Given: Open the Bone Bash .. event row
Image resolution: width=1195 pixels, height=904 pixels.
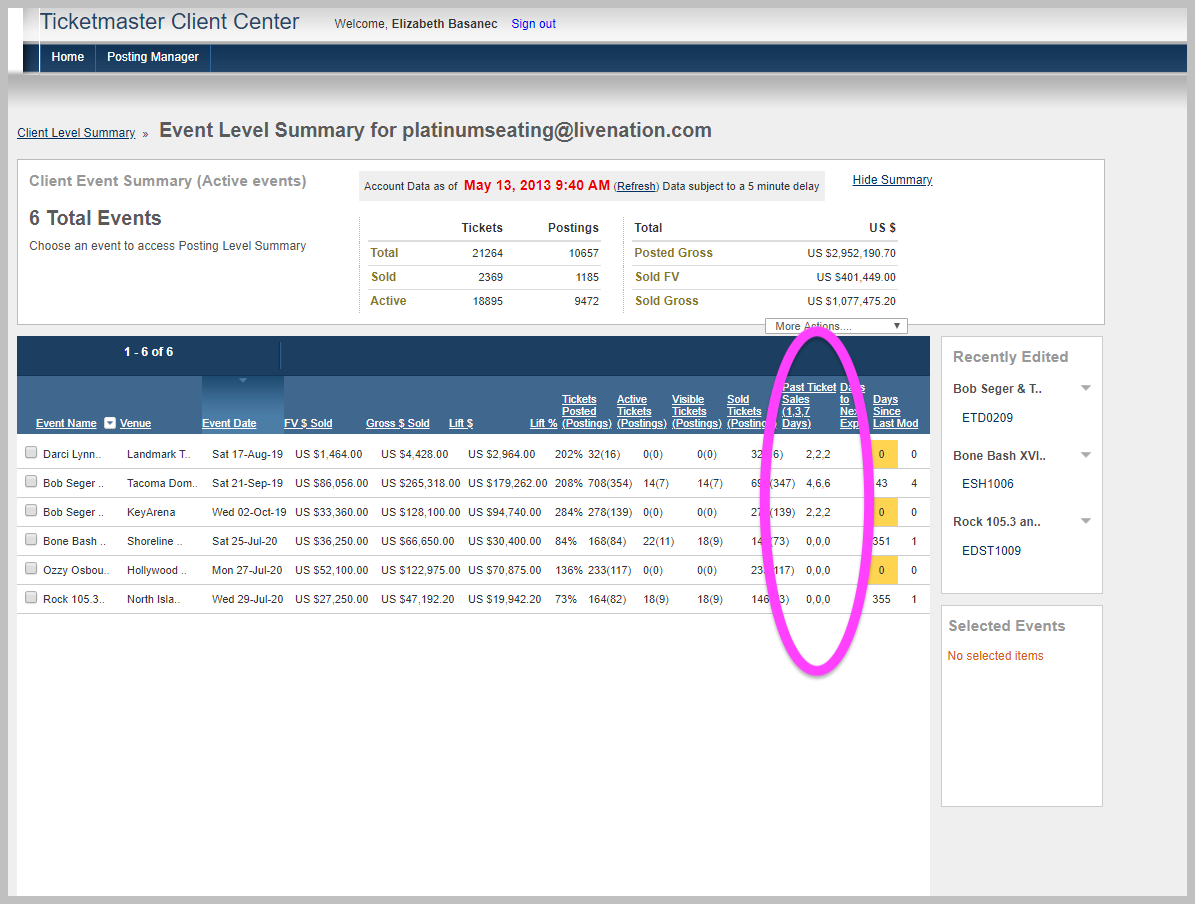Looking at the screenshot, I should pos(74,541).
